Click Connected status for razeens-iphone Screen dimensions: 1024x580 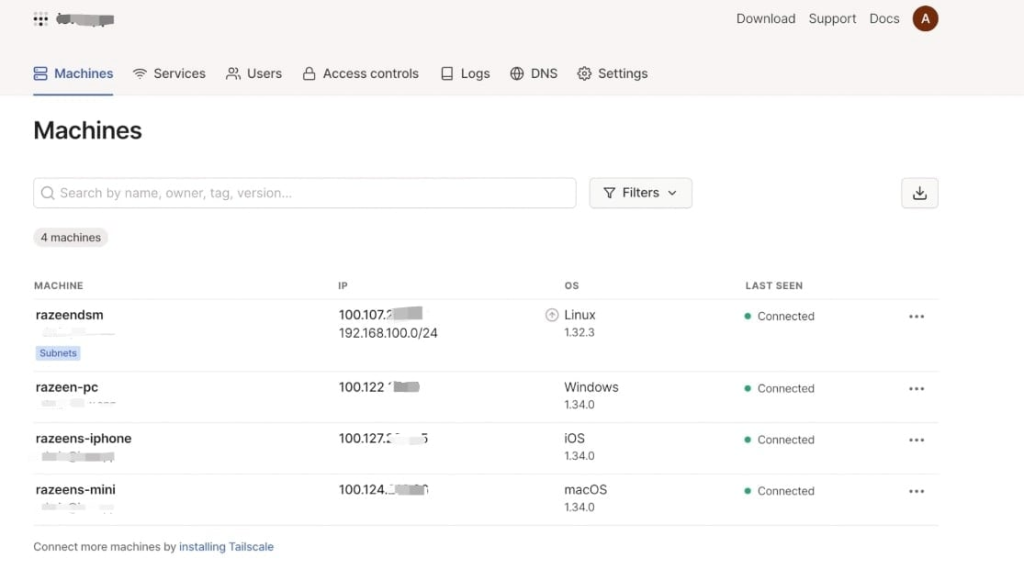tap(779, 440)
